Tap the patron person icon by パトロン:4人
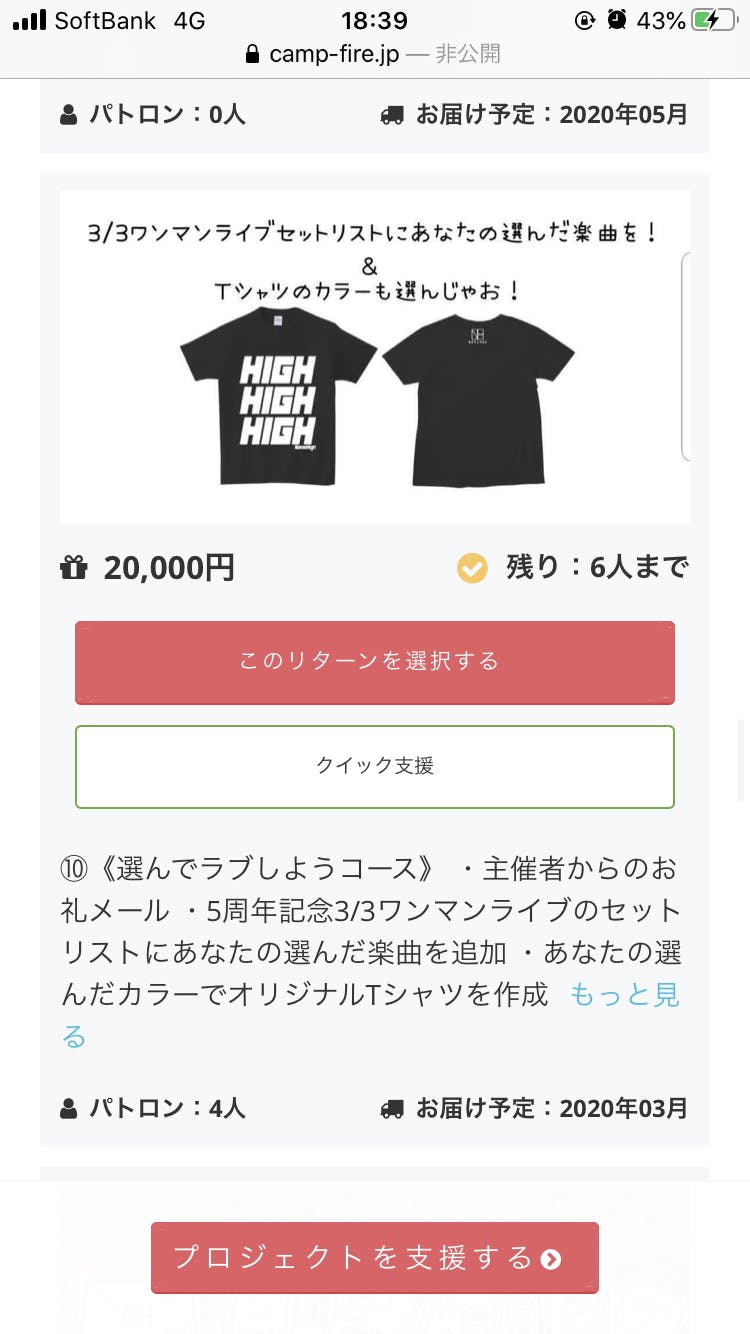The image size is (750, 1334). point(68,1108)
